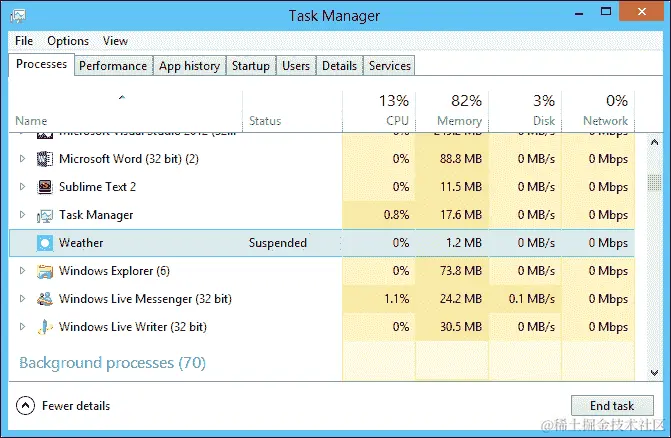Switch to the Performance tab
671x438 pixels.
[113, 66]
